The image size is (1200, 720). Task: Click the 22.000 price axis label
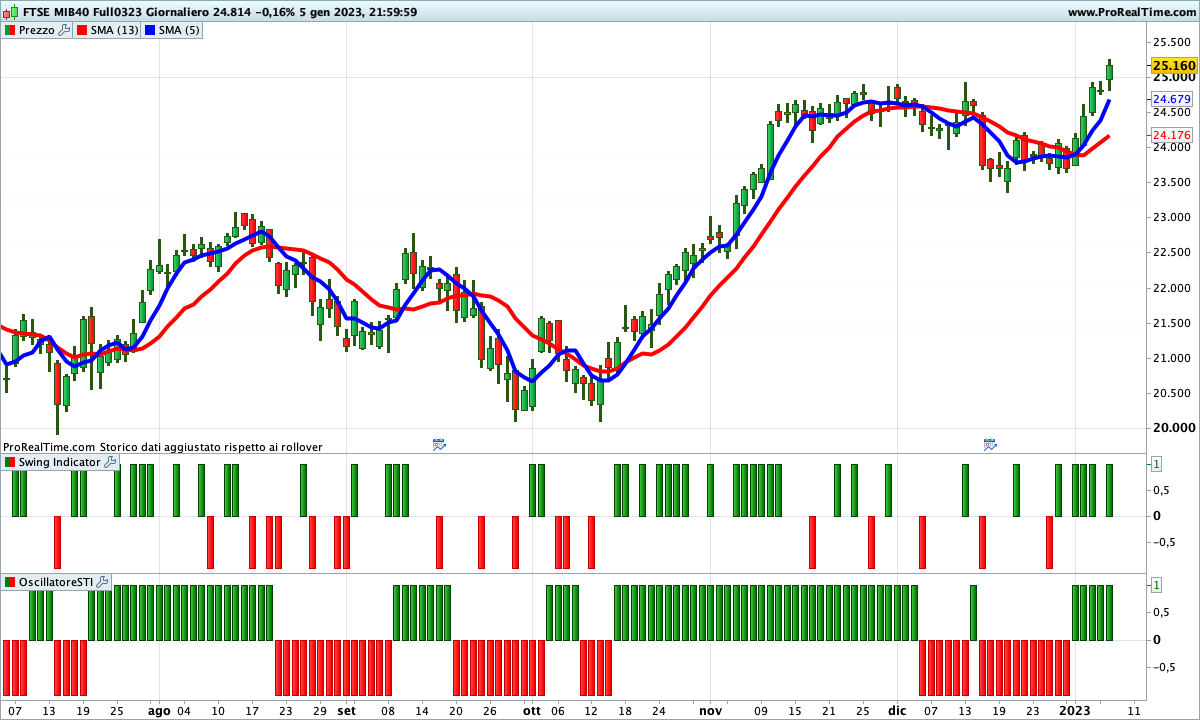(1174, 288)
